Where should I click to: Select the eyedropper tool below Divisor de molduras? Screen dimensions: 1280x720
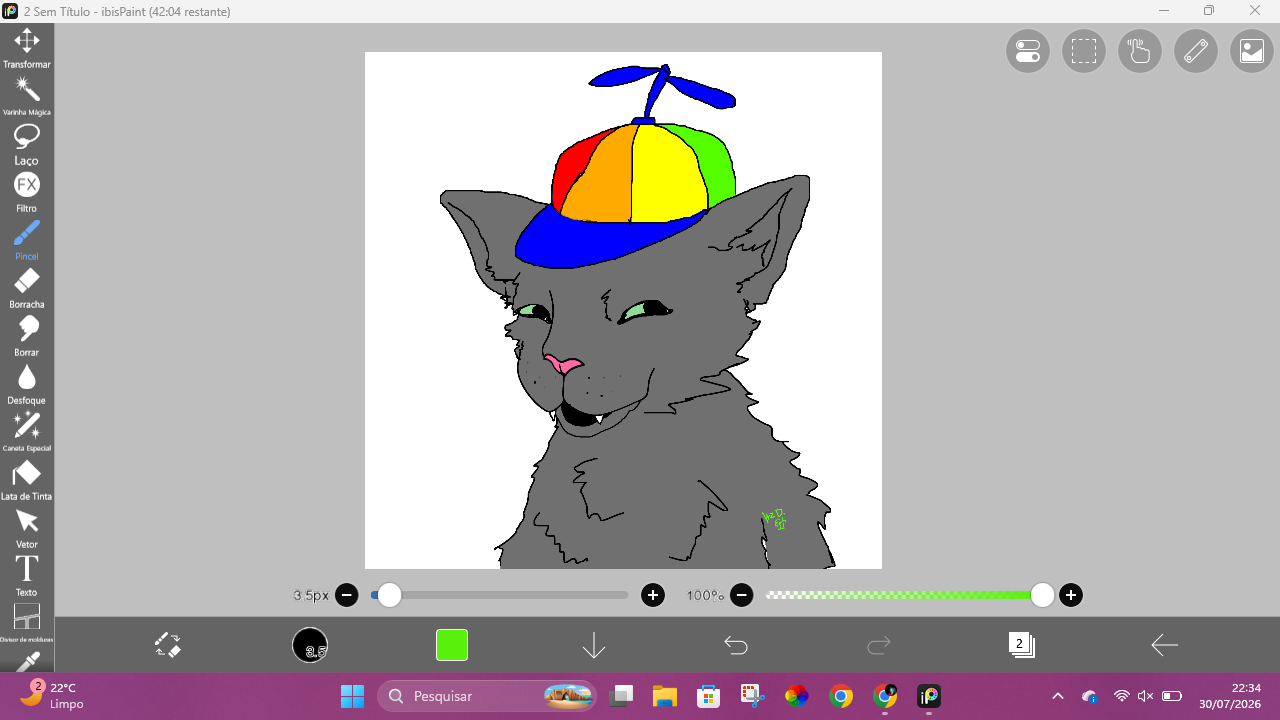click(x=27, y=660)
